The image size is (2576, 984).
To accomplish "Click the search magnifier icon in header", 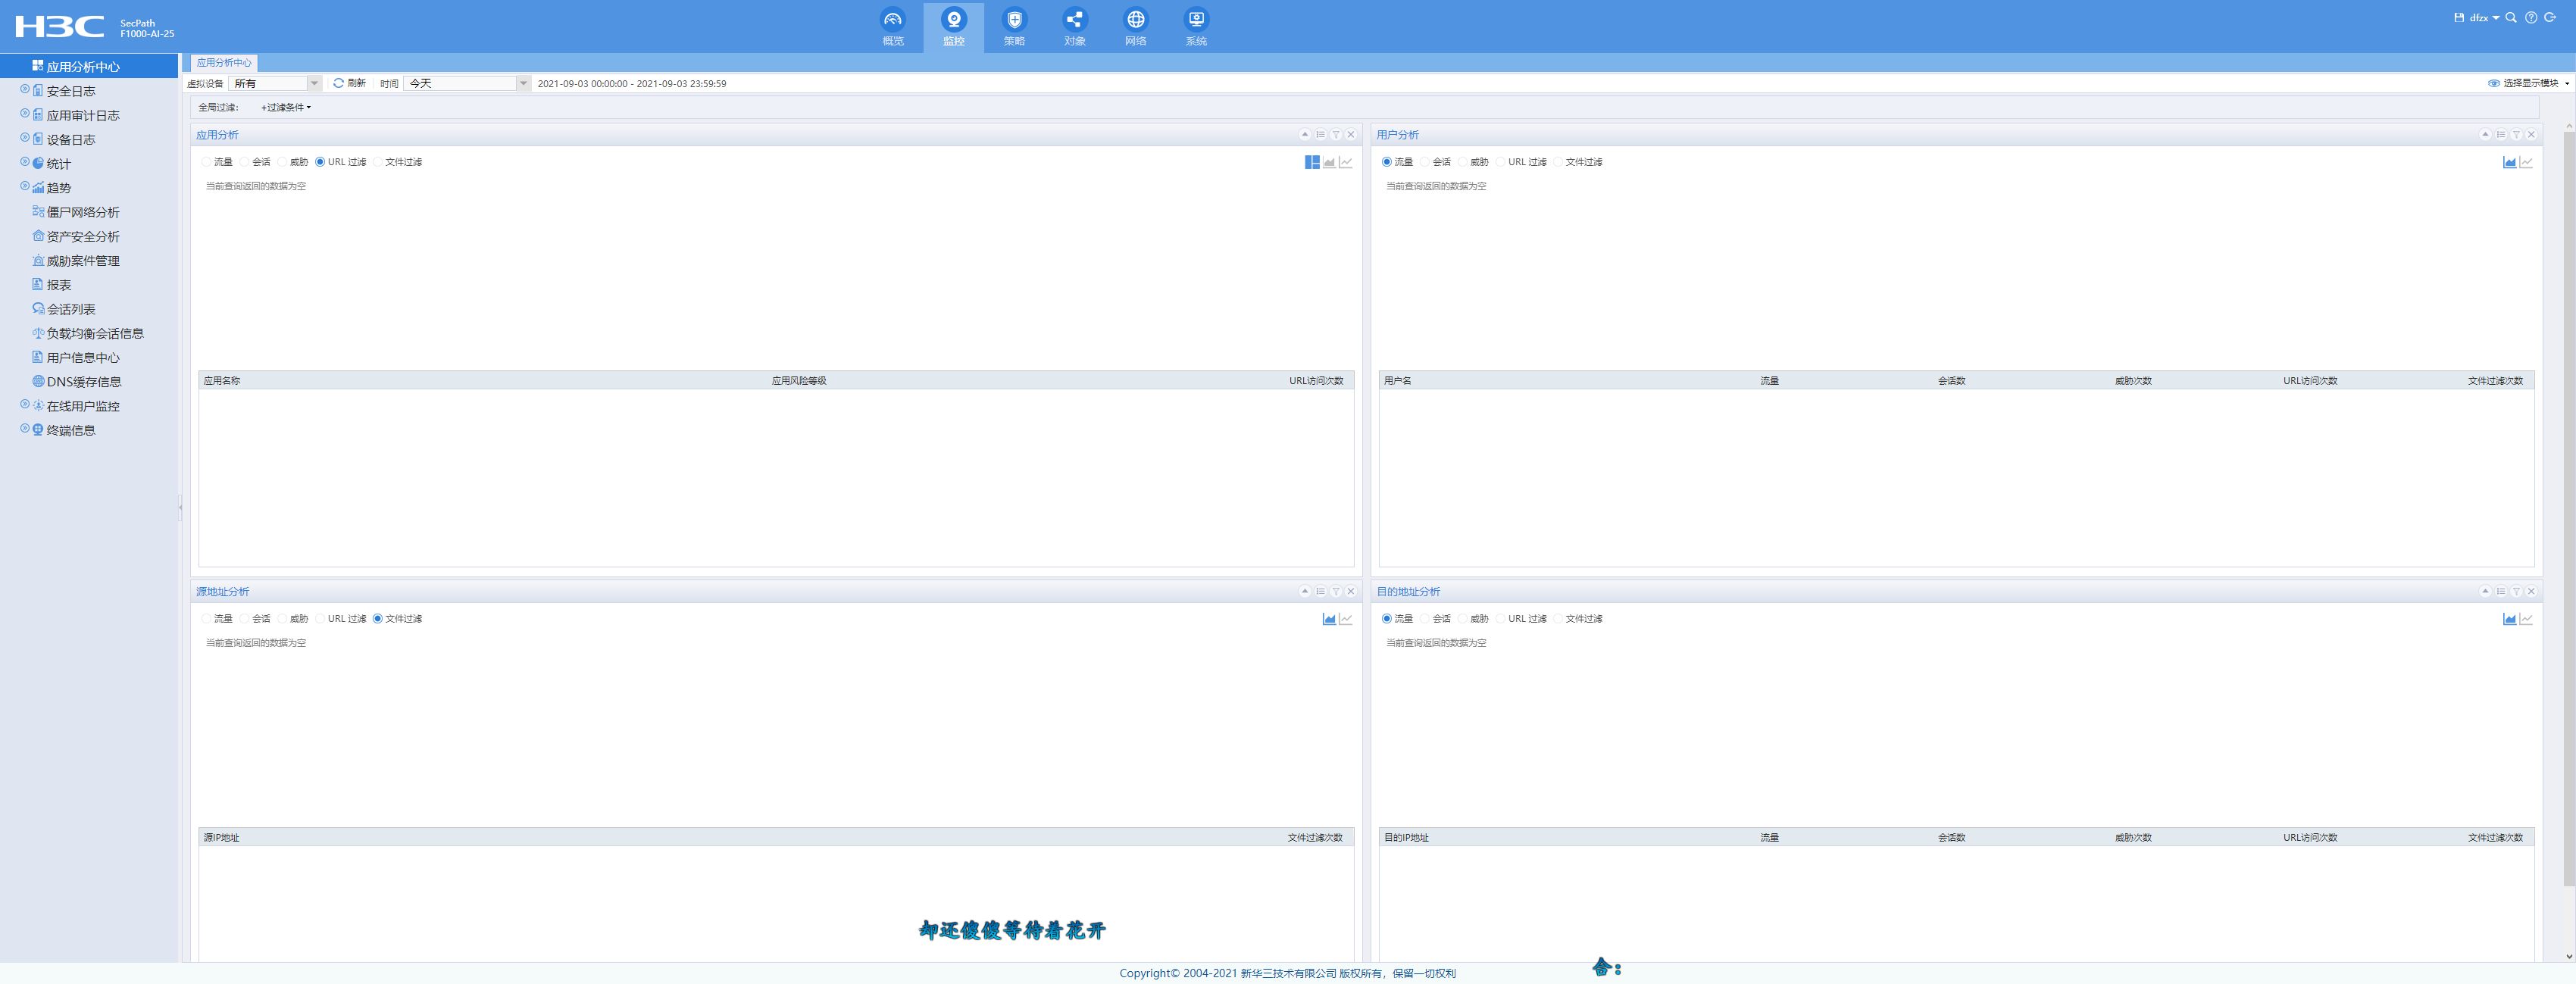I will (x=2511, y=17).
